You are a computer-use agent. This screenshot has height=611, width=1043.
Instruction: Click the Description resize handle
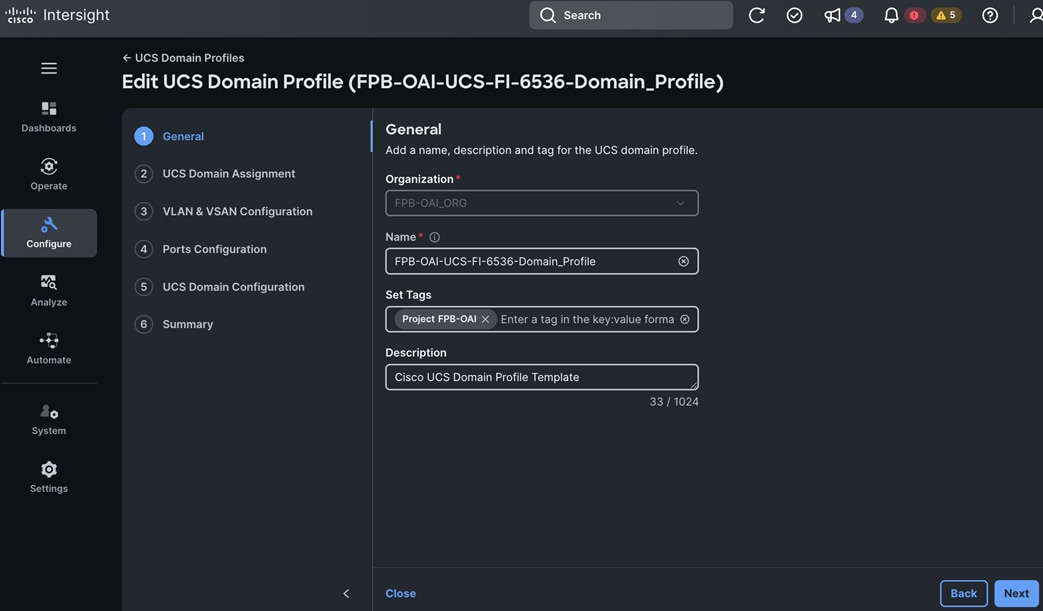(x=694, y=386)
